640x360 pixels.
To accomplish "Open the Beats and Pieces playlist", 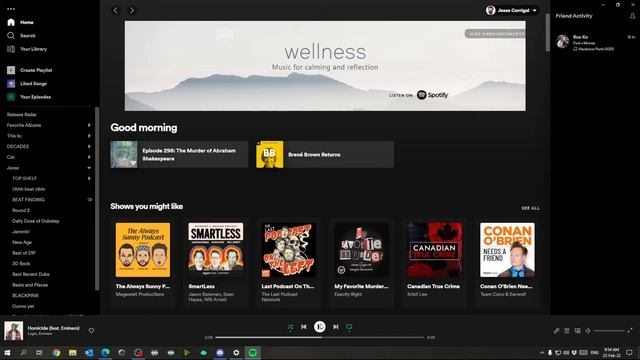I will point(30,285).
